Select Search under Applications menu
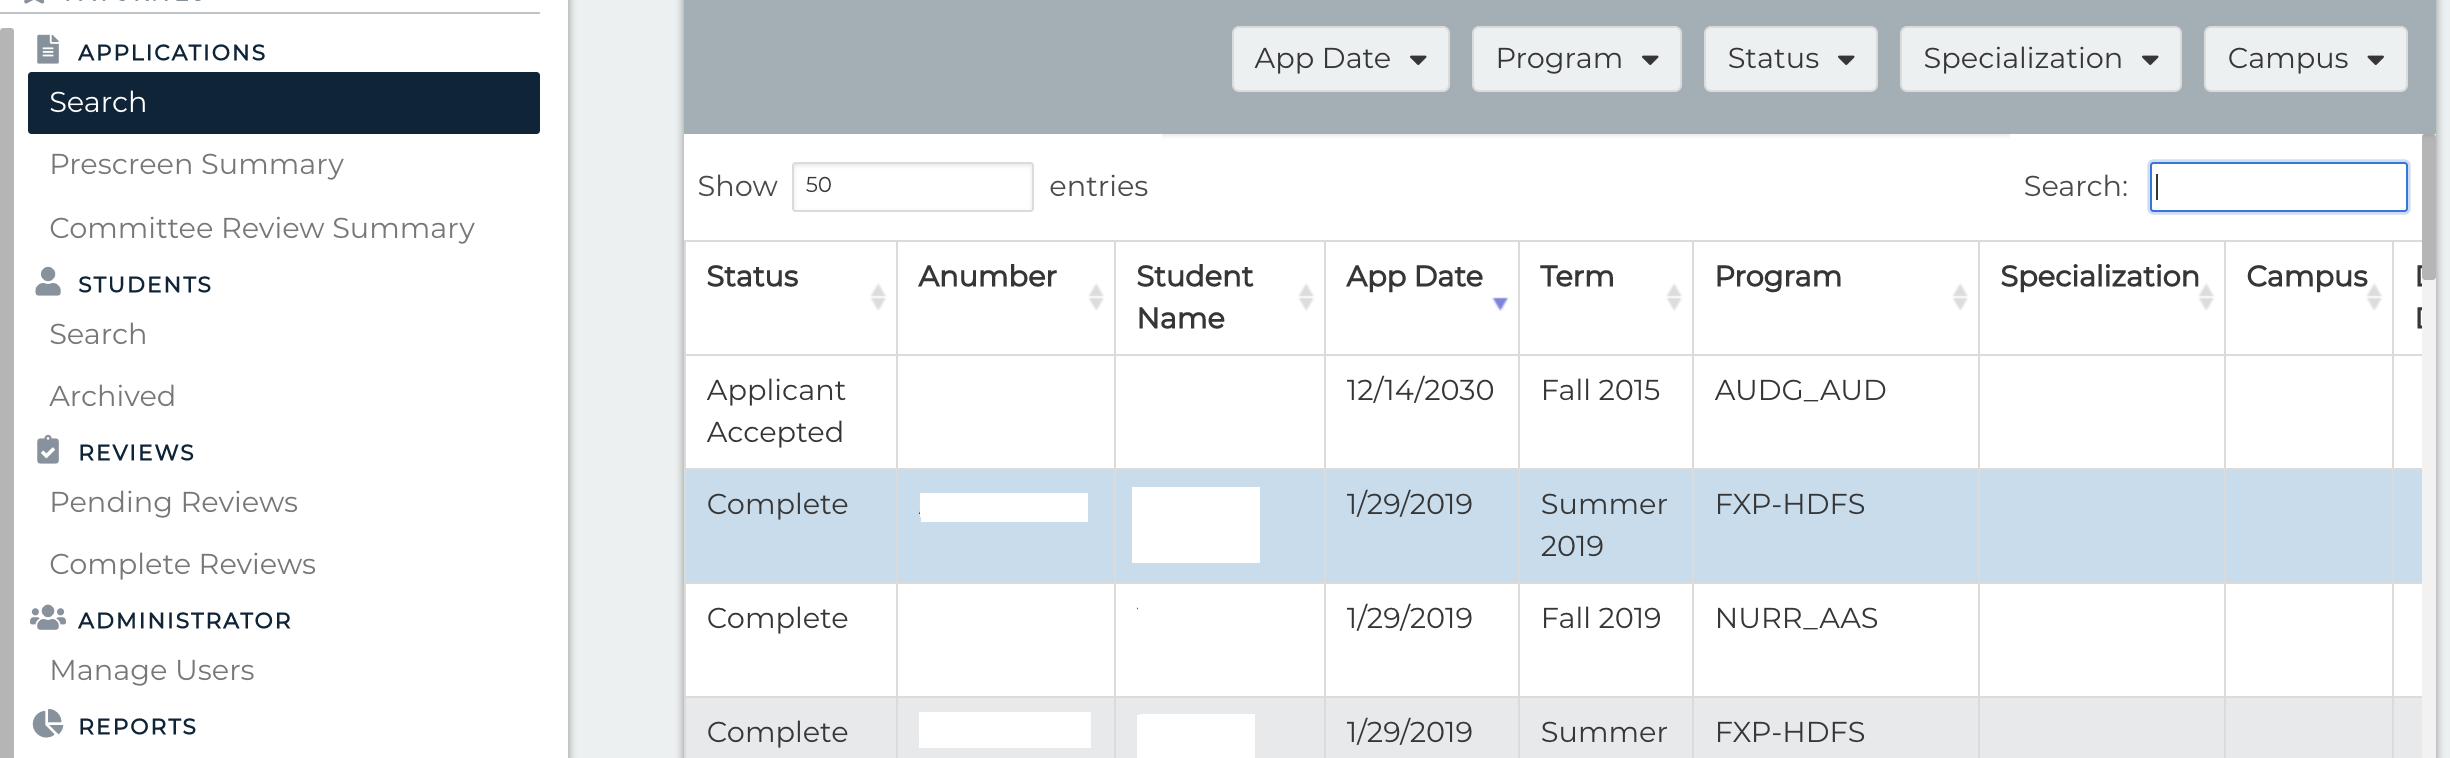The image size is (2450, 758). point(284,103)
